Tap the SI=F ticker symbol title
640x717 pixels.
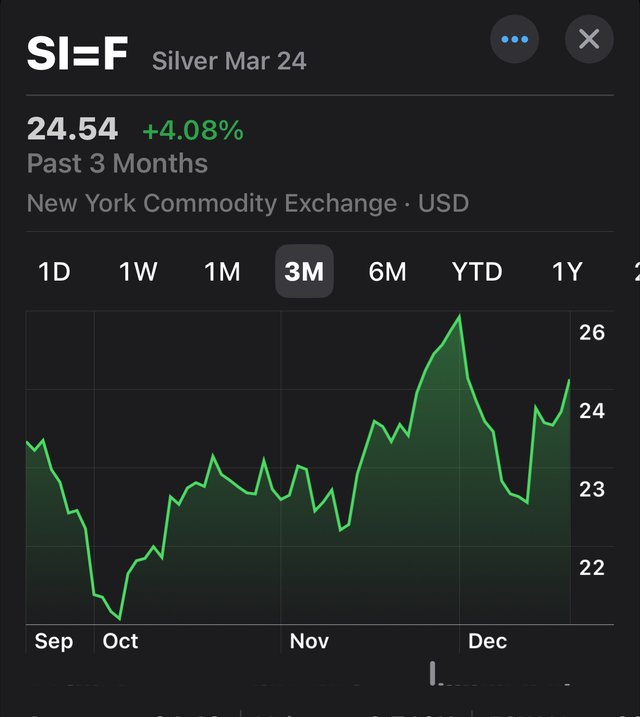pos(77,54)
